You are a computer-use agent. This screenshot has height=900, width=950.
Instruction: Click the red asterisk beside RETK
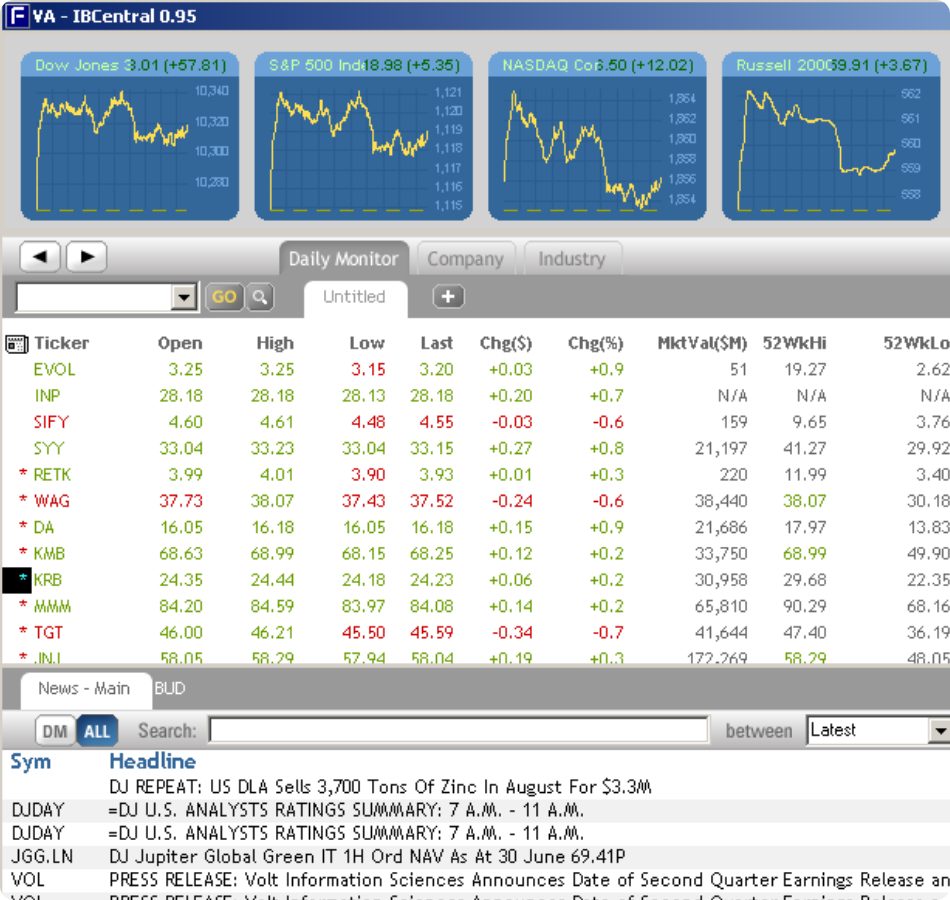point(23,473)
